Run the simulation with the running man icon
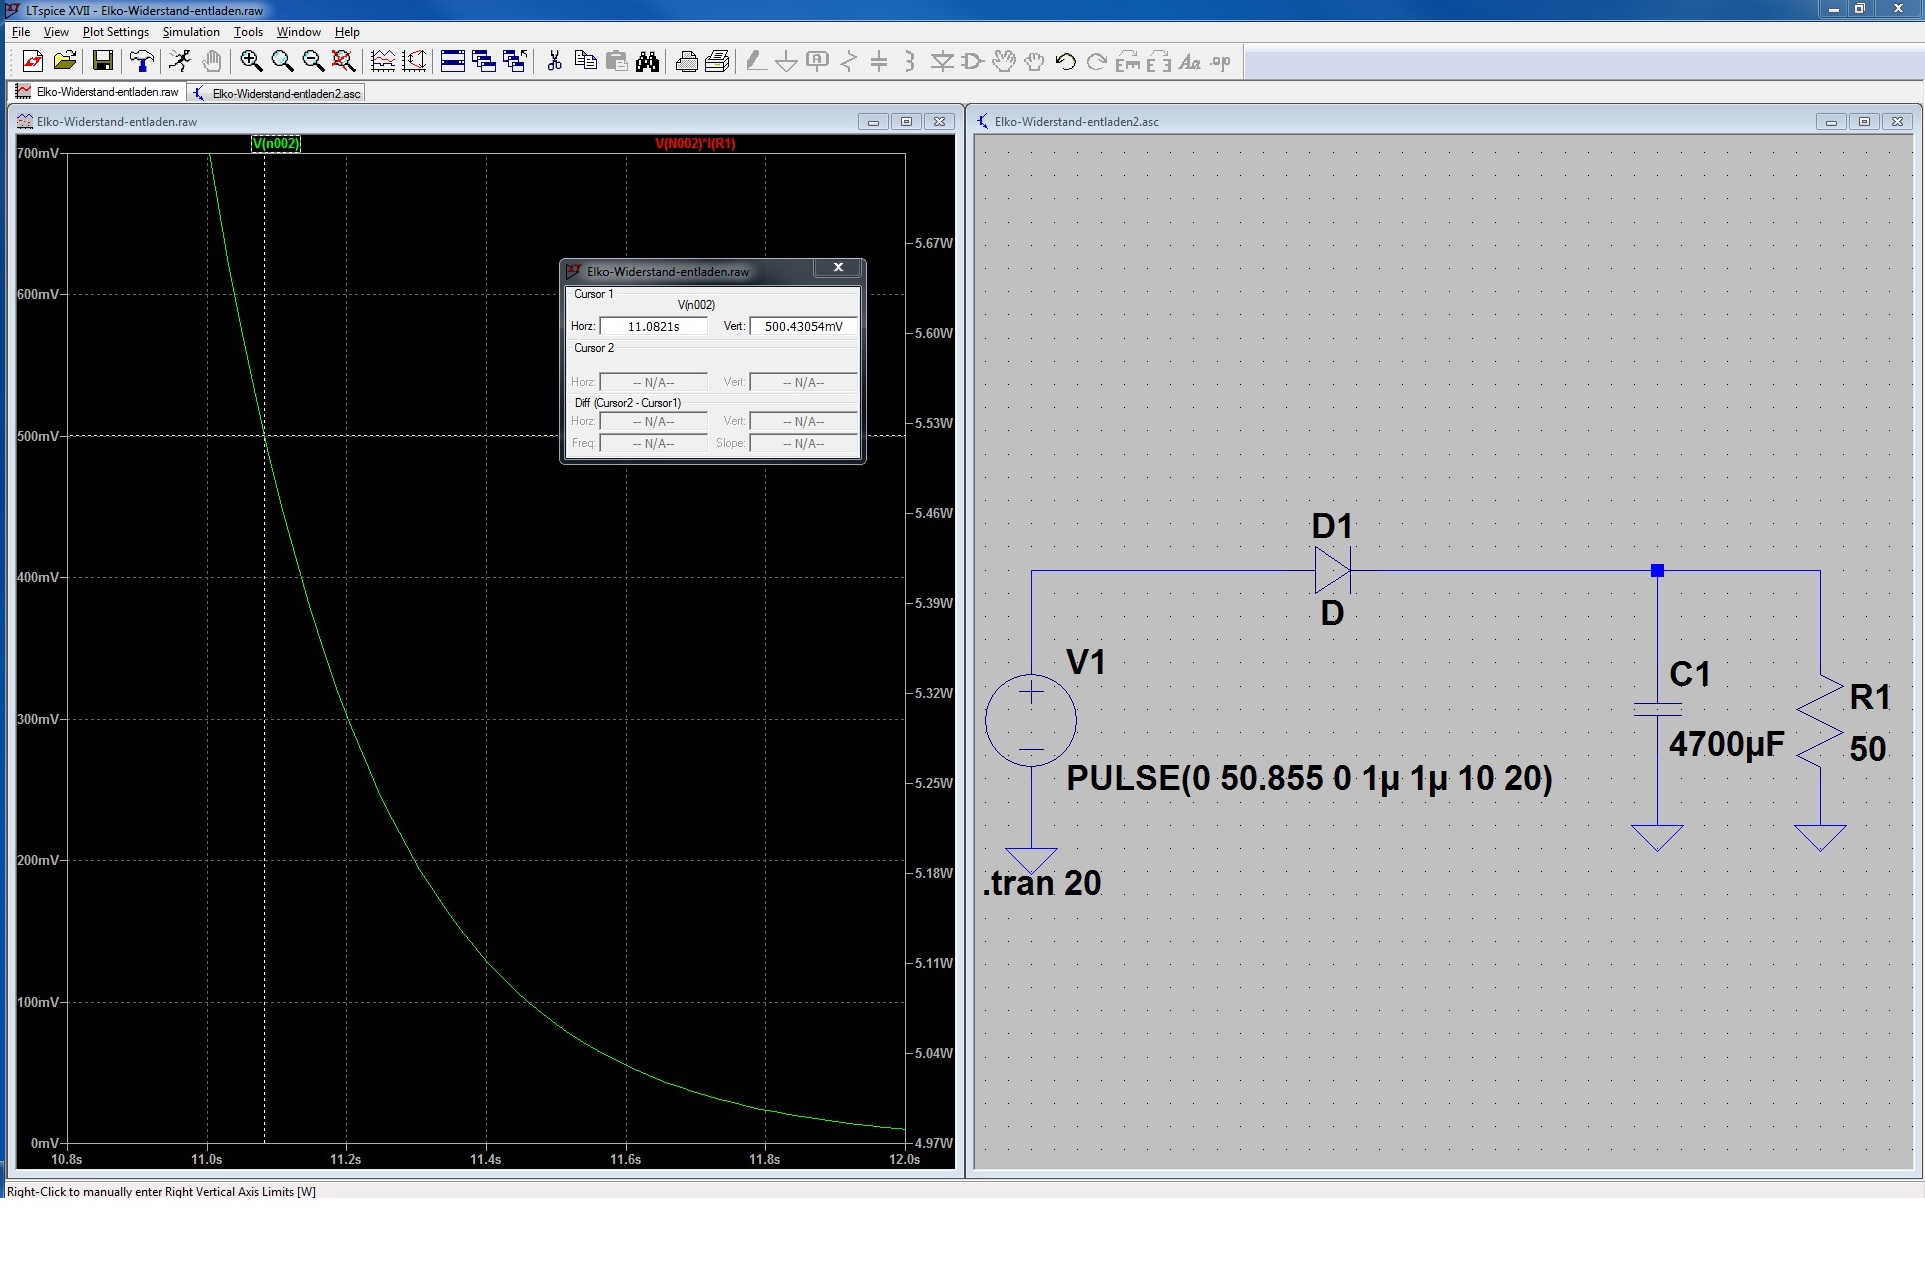The image size is (1925, 1286). [x=180, y=62]
